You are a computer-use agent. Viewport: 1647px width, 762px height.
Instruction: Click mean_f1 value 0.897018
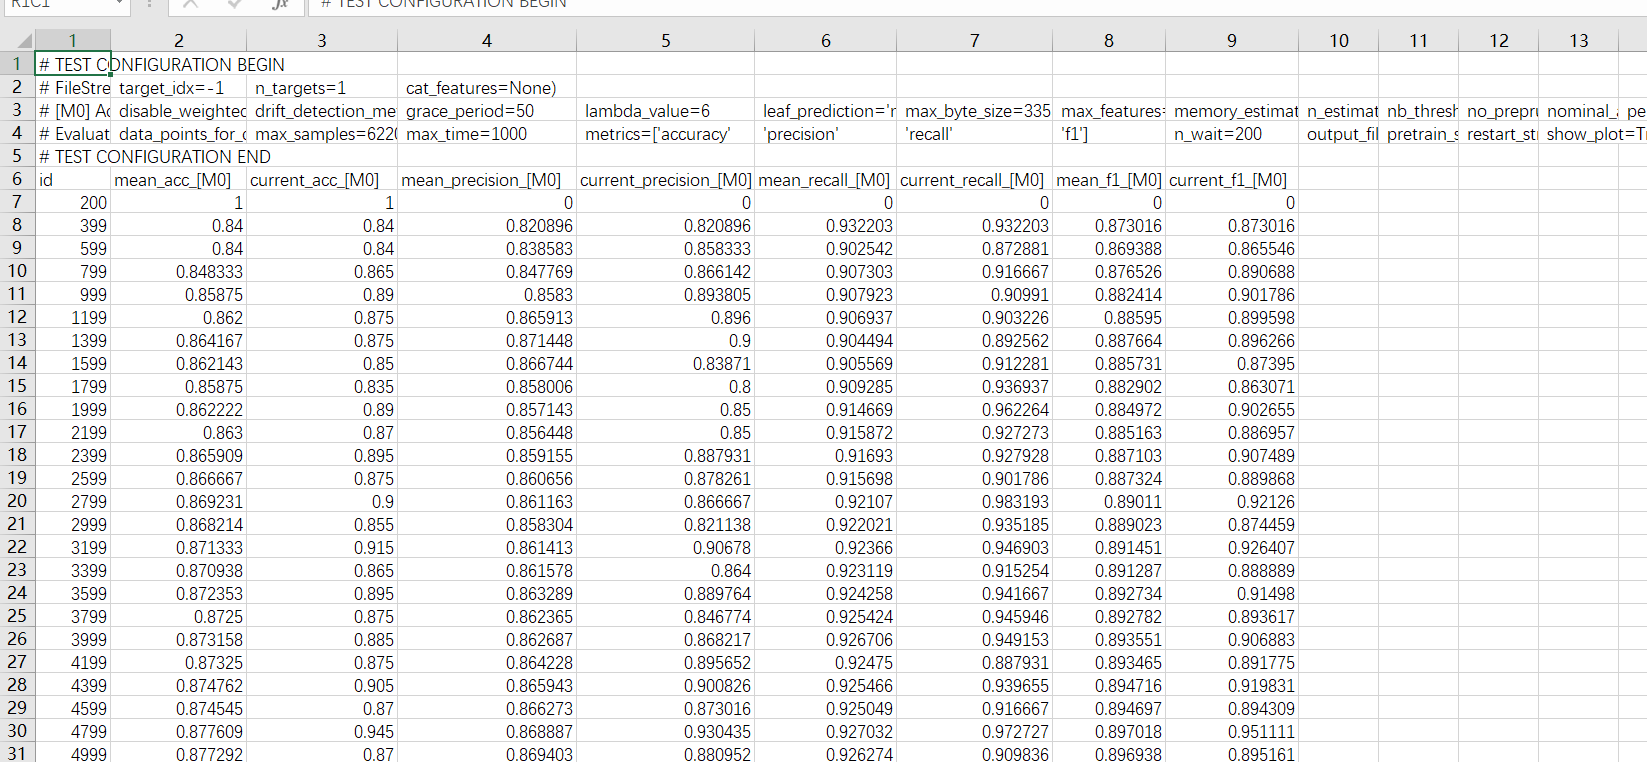click(1108, 731)
